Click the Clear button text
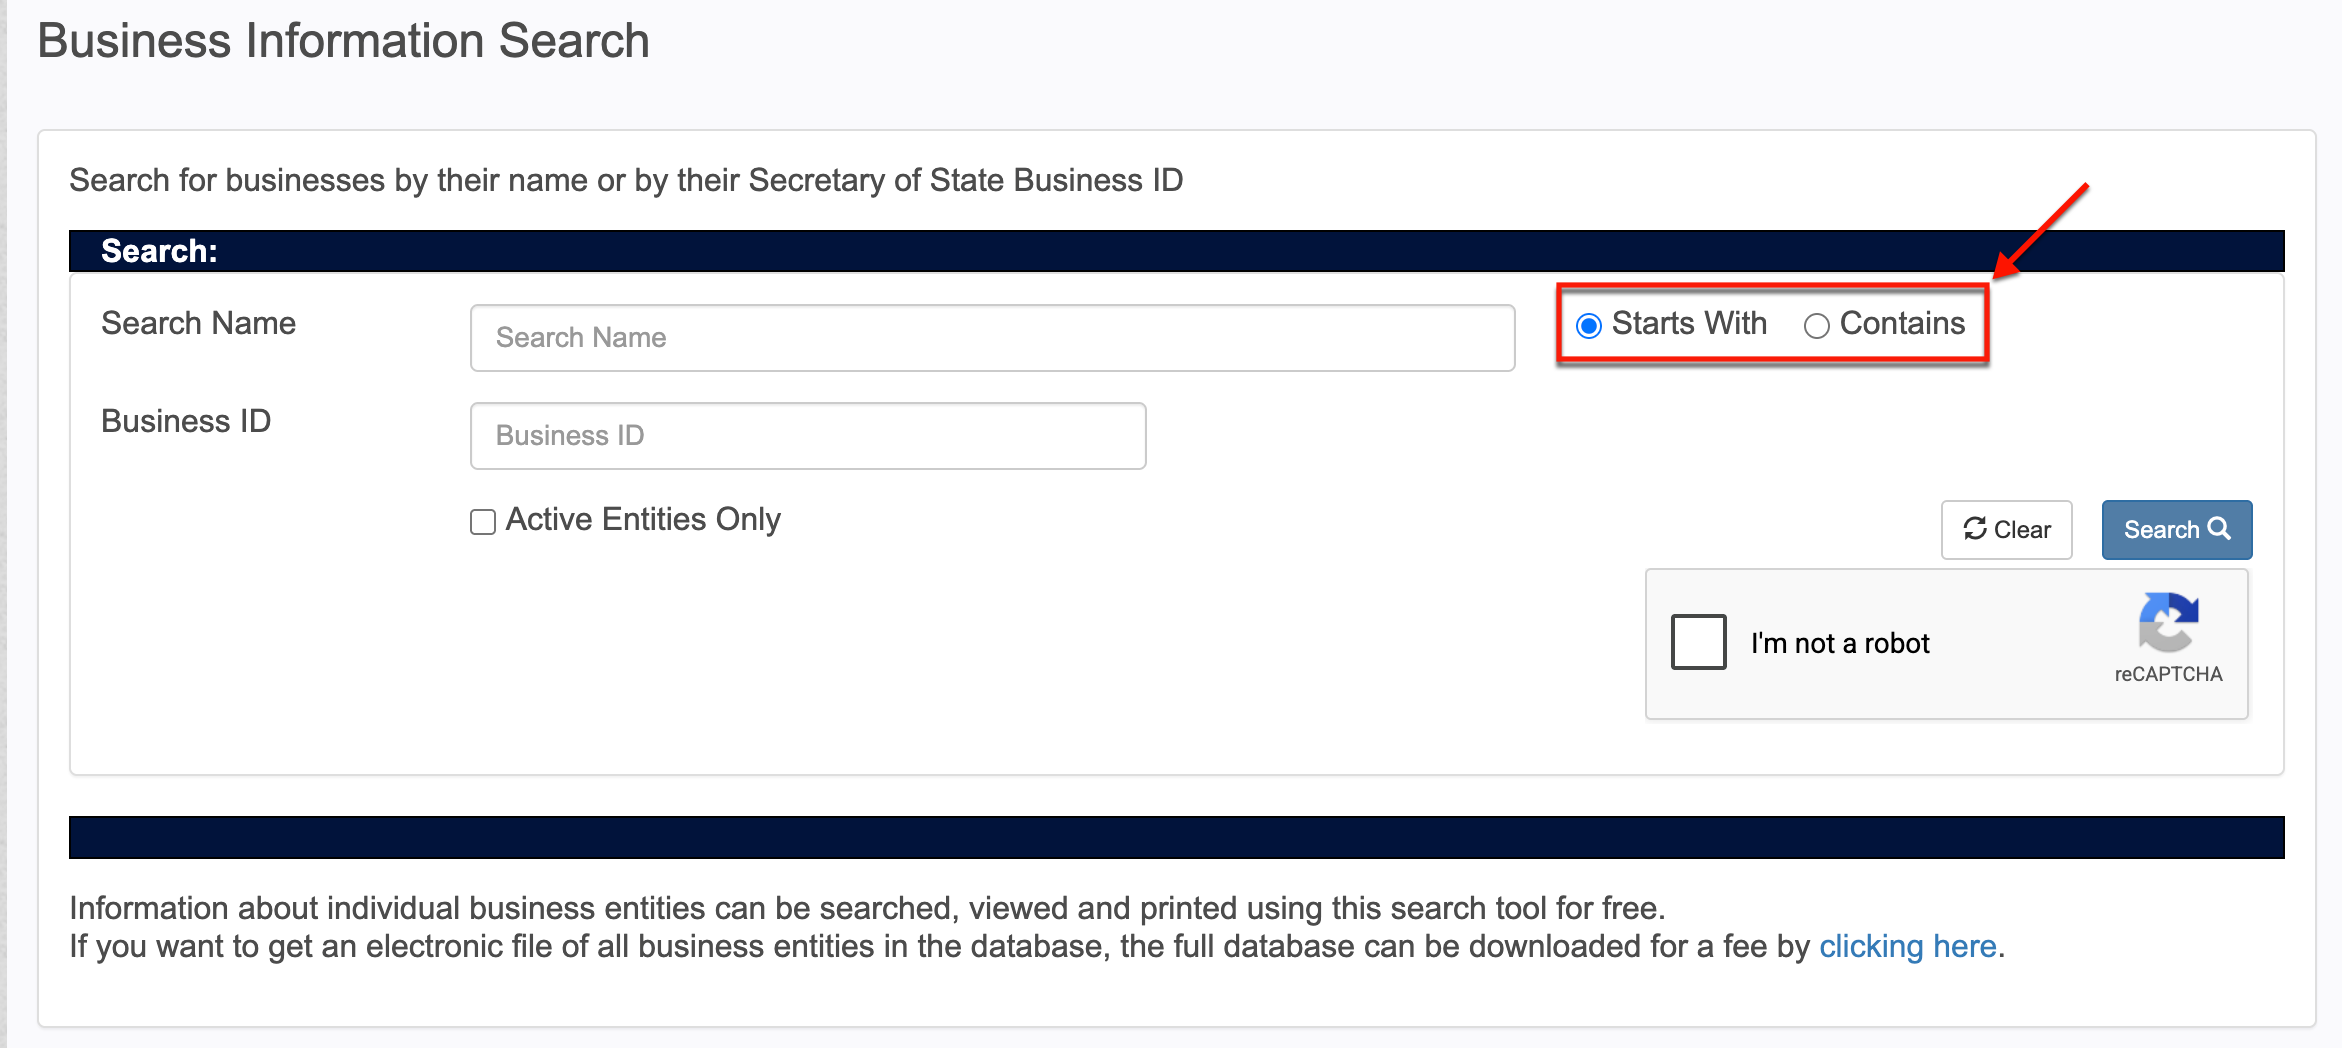 click(2022, 530)
